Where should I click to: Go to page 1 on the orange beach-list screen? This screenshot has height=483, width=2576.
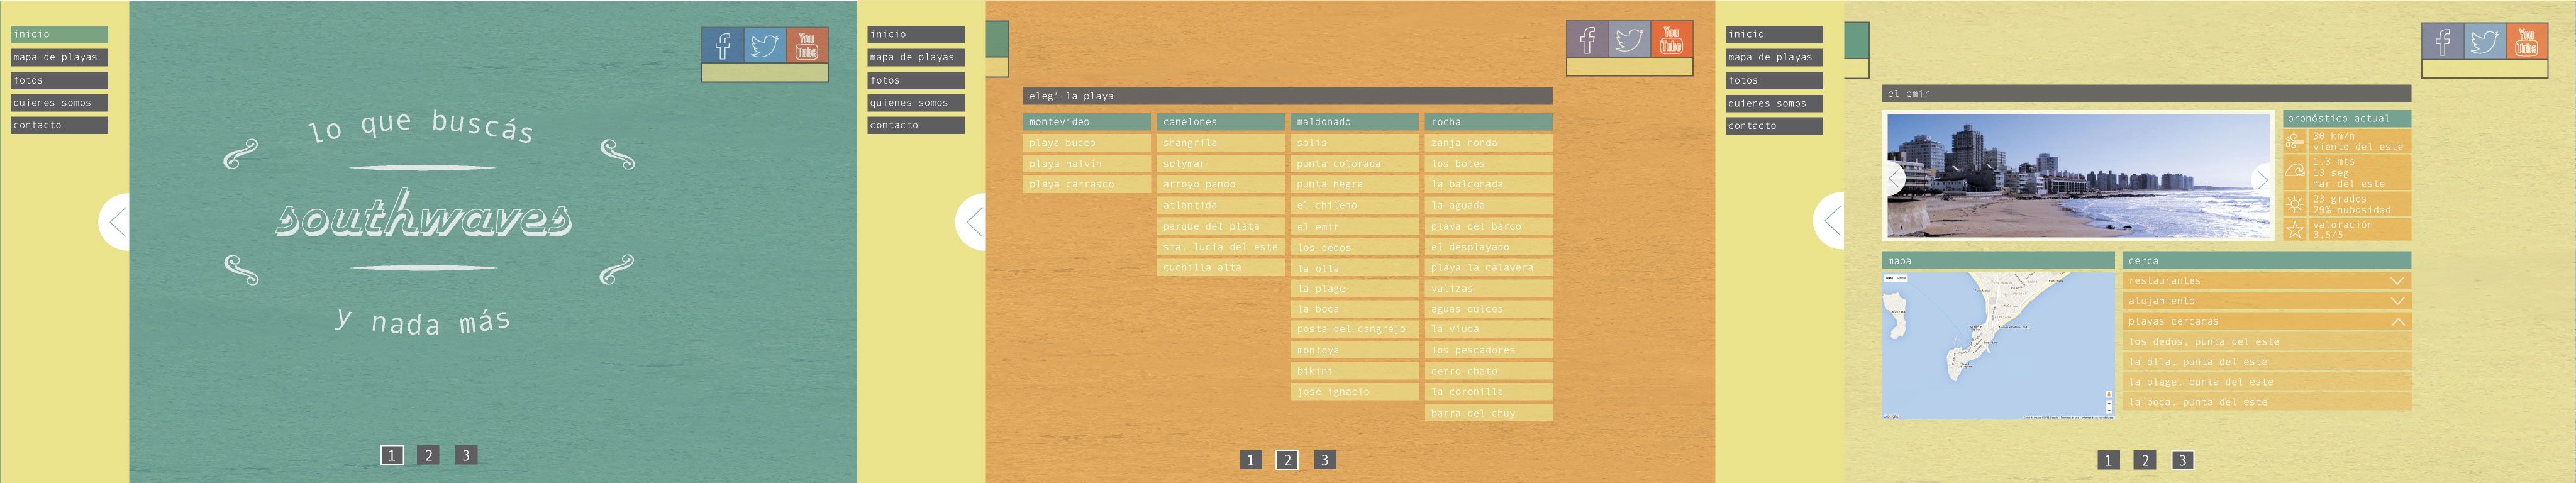1250,460
